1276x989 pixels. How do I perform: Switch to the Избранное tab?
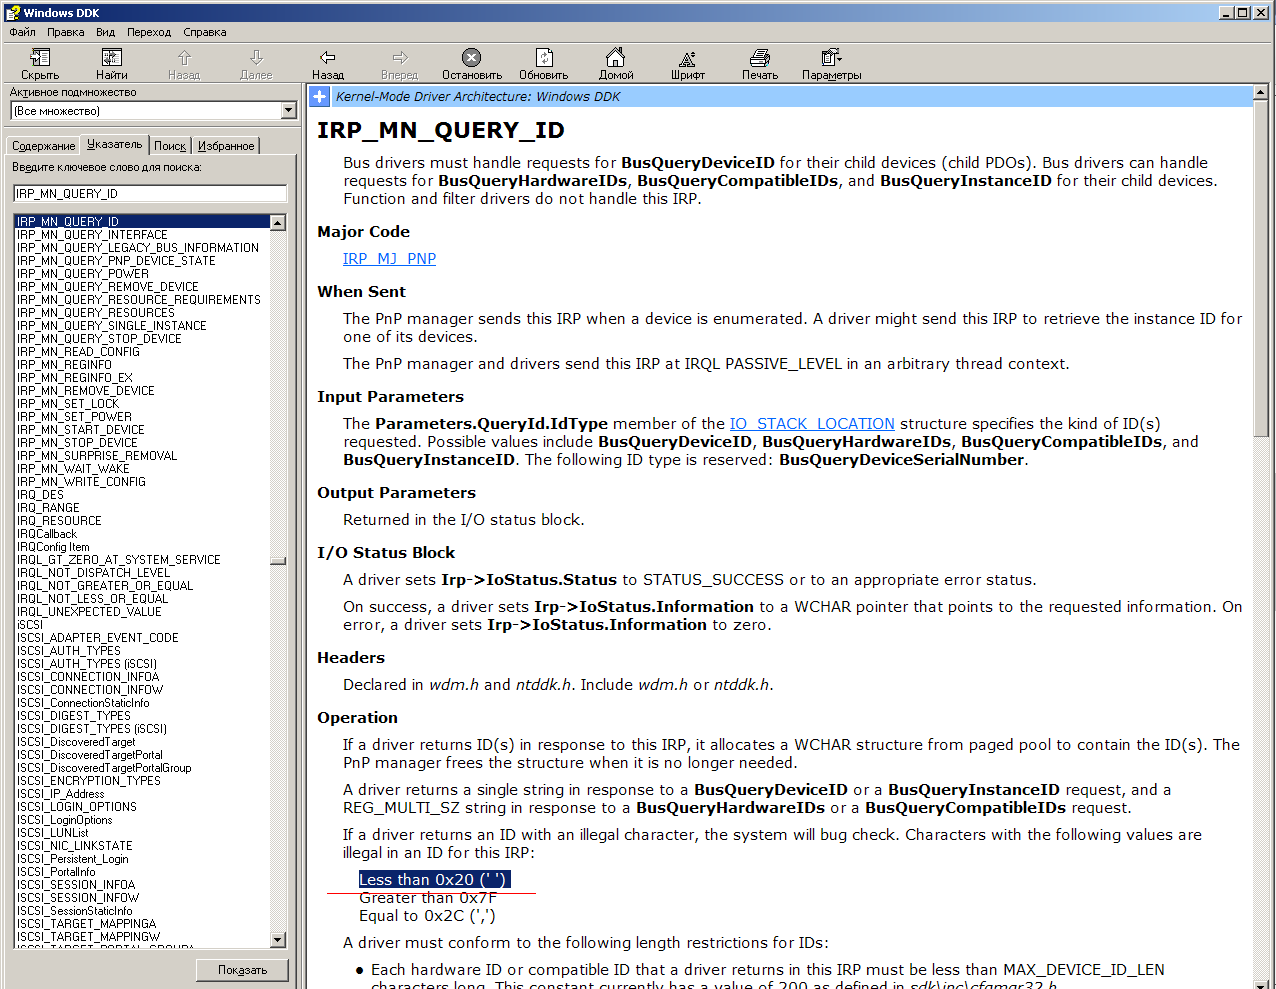click(226, 146)
